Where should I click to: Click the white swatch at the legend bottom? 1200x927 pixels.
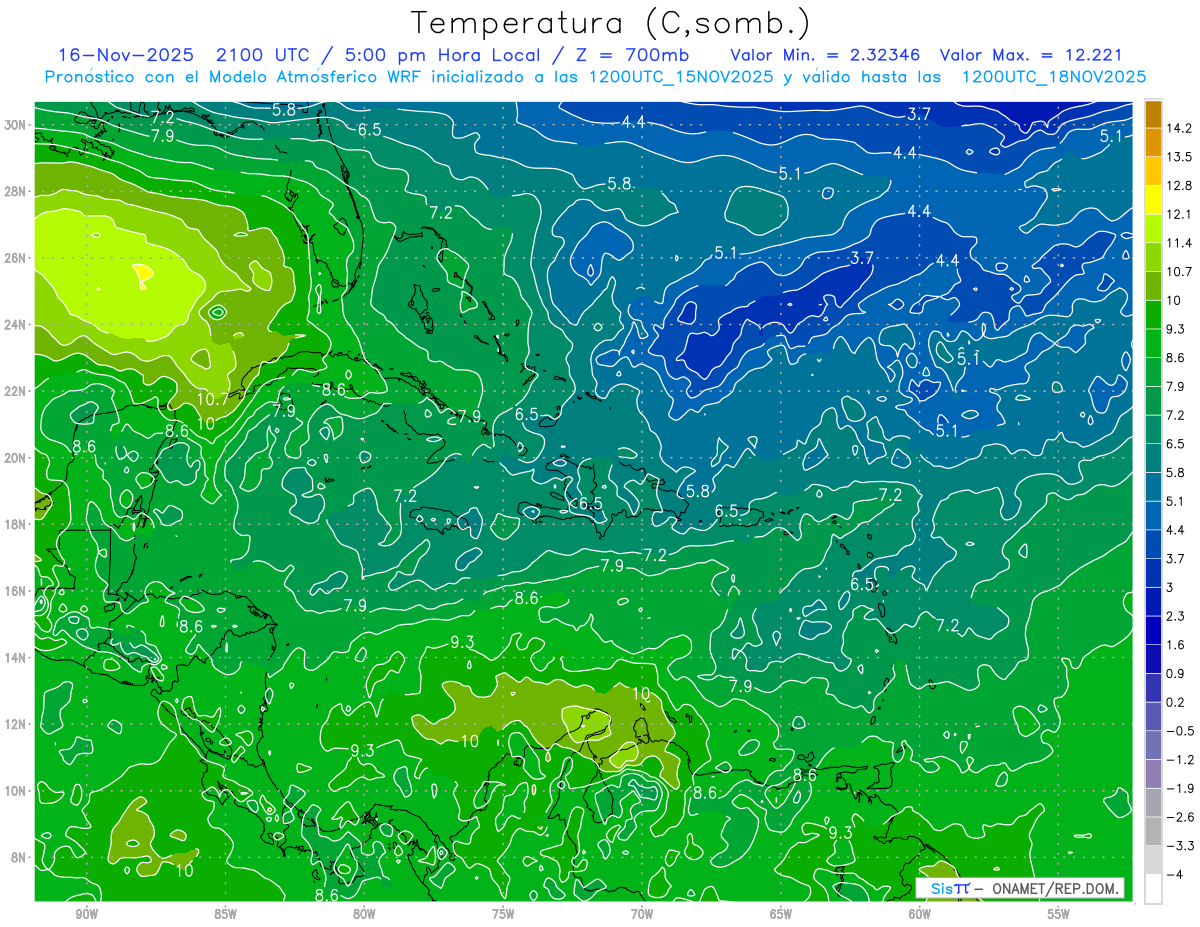1153,889
